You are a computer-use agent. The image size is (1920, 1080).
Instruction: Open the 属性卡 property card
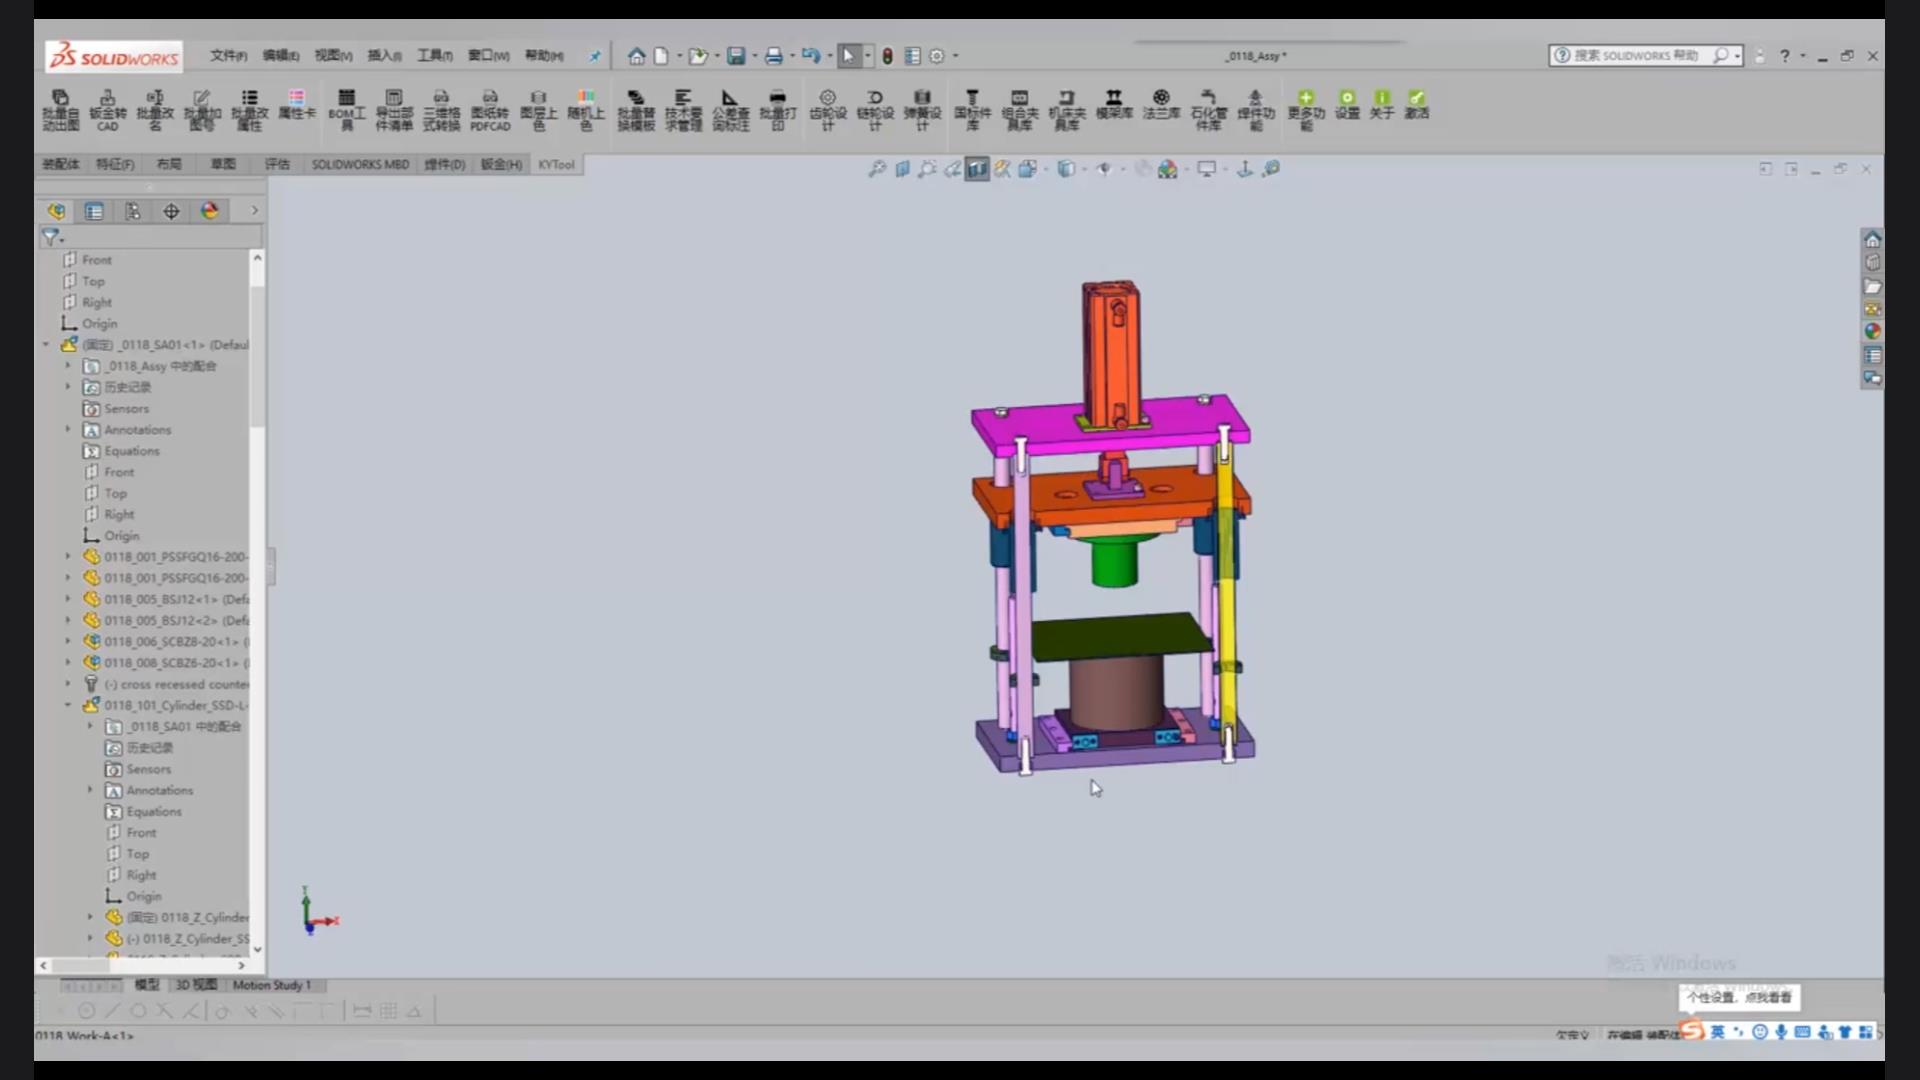coord(296,104)
